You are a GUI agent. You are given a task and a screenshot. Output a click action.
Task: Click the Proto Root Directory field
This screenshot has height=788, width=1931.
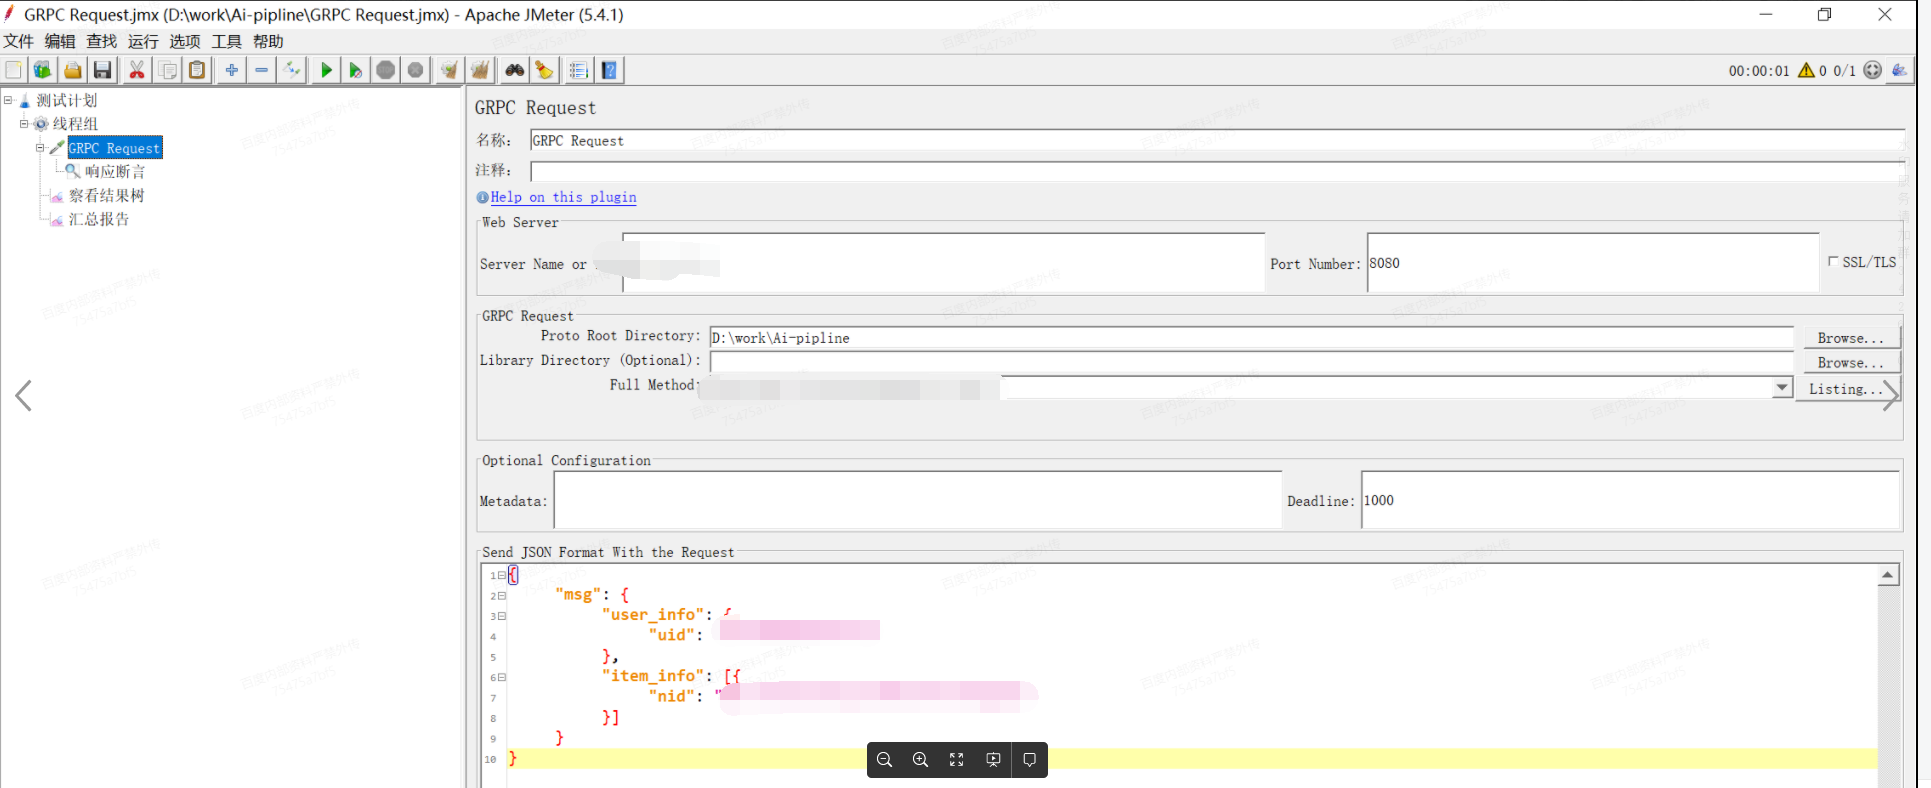[x=1252, y=338]
